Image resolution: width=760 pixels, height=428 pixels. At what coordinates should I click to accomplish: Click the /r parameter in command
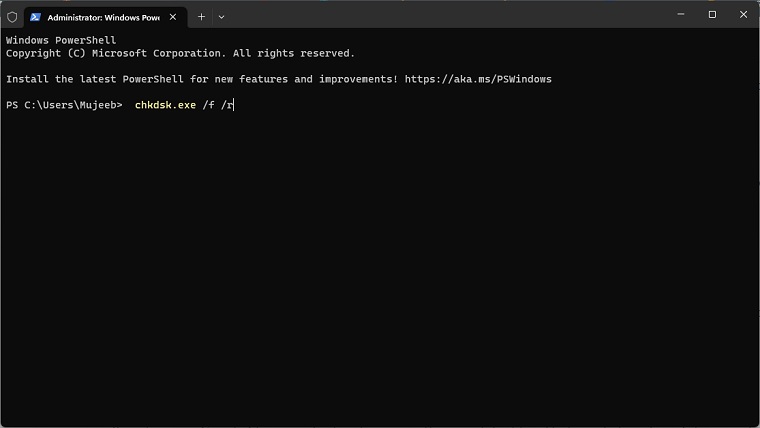[x=227, y=105]
